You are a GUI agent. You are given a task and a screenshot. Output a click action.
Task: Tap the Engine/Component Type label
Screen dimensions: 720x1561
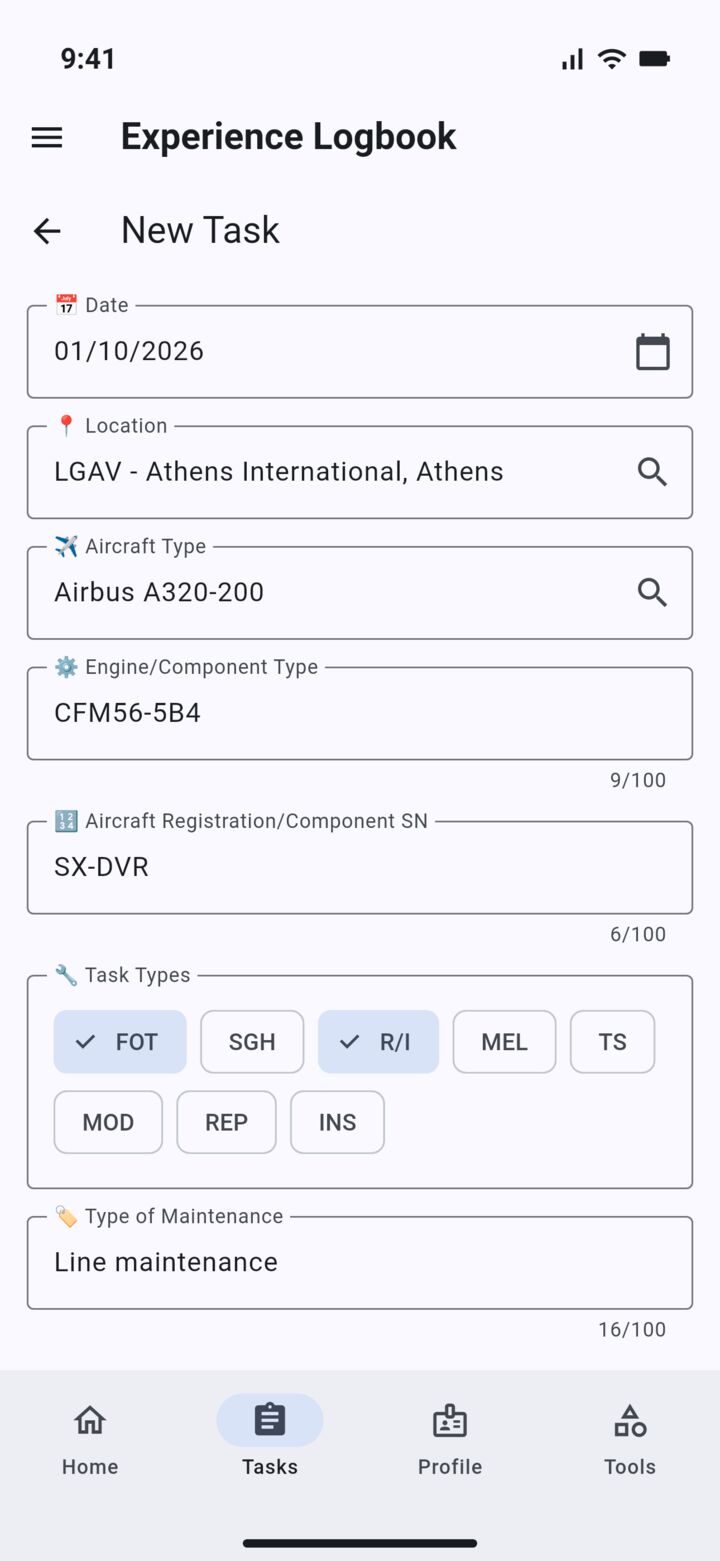tap(186, 667)
